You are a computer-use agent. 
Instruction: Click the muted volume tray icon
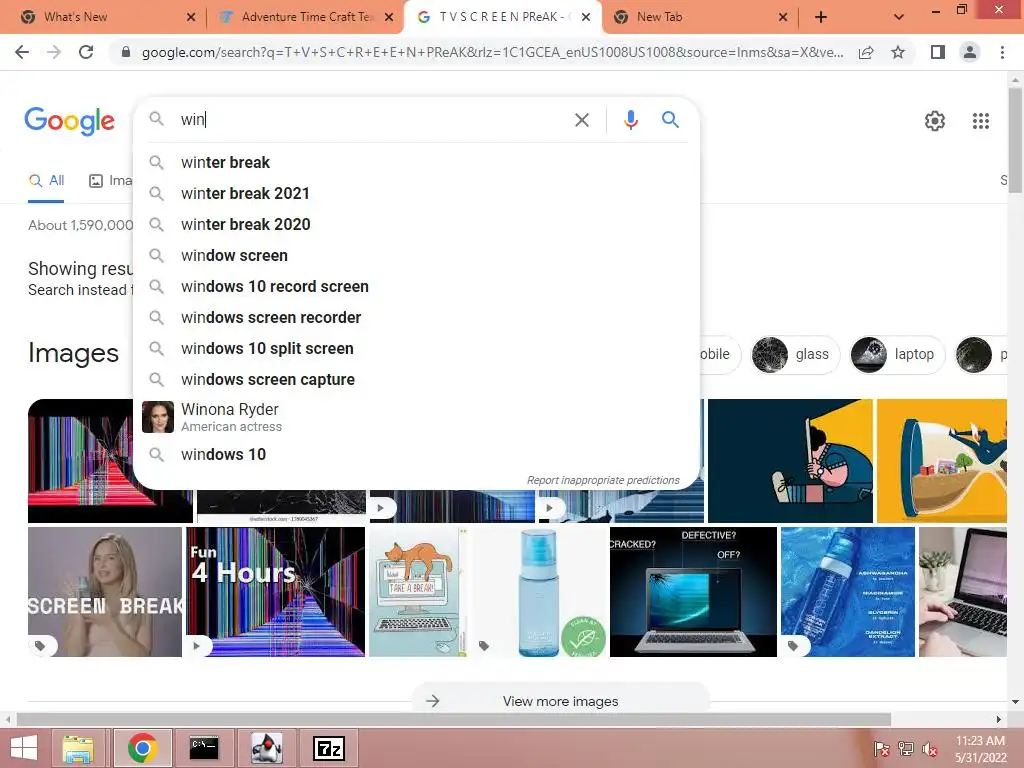tap(929, 749)
